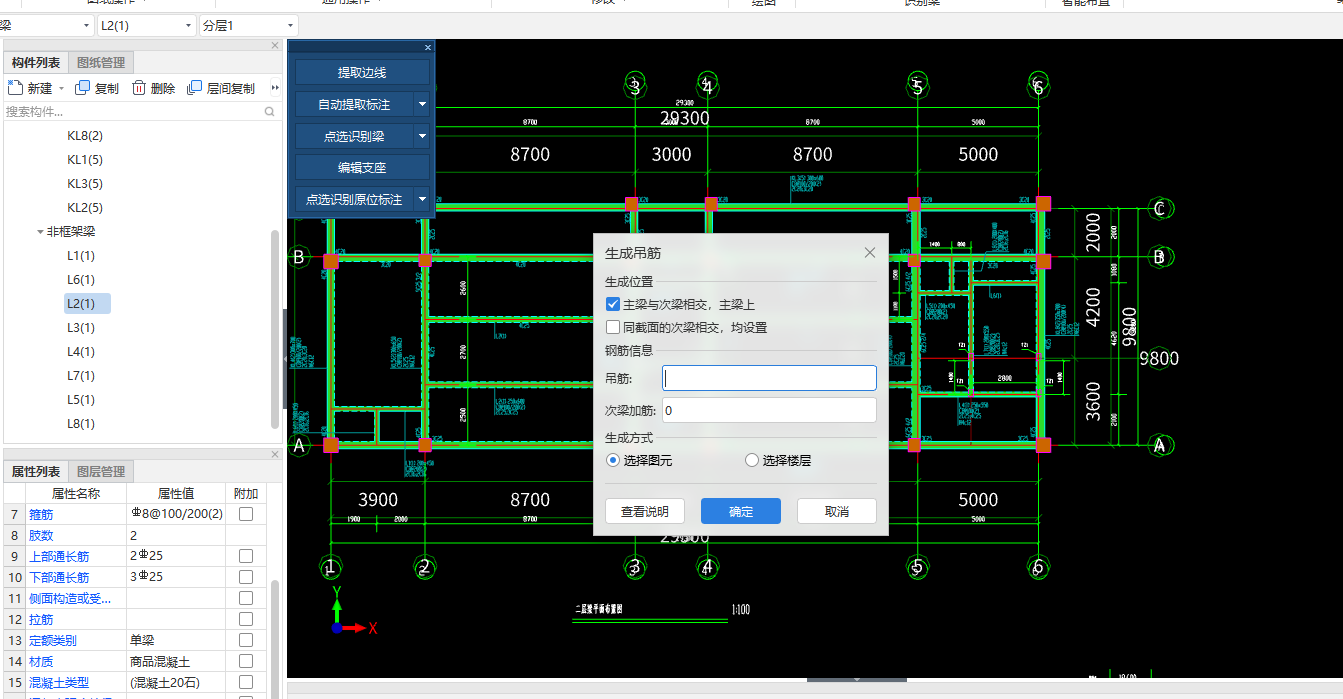The height and width of the screenshot is (699, 1343).
Task: Select KL8(2) in the component list
Action: [85, 135]
